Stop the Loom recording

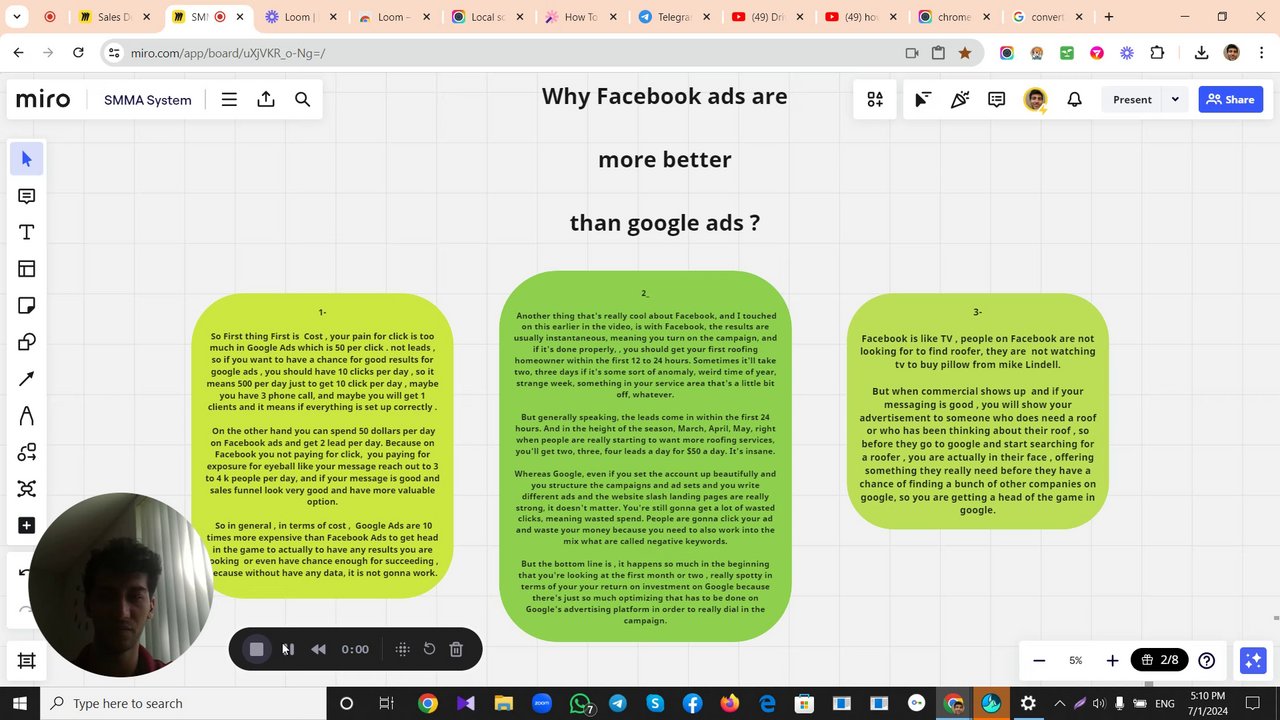click(x=256, y=649)
